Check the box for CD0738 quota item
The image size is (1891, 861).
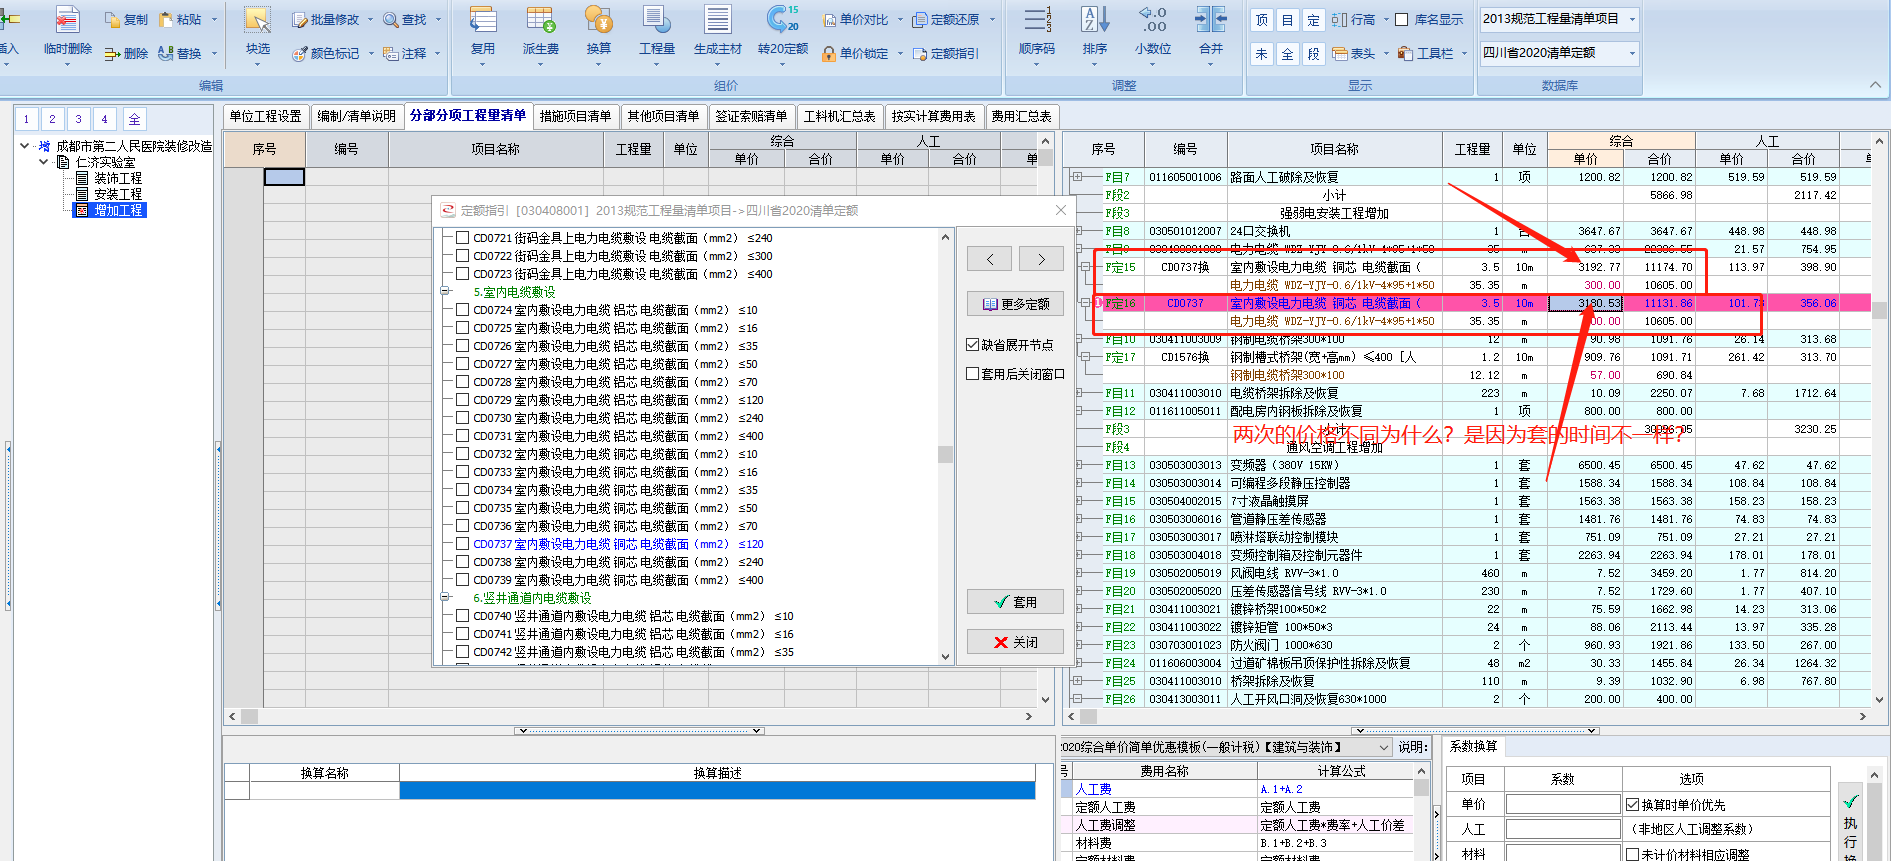462,562
